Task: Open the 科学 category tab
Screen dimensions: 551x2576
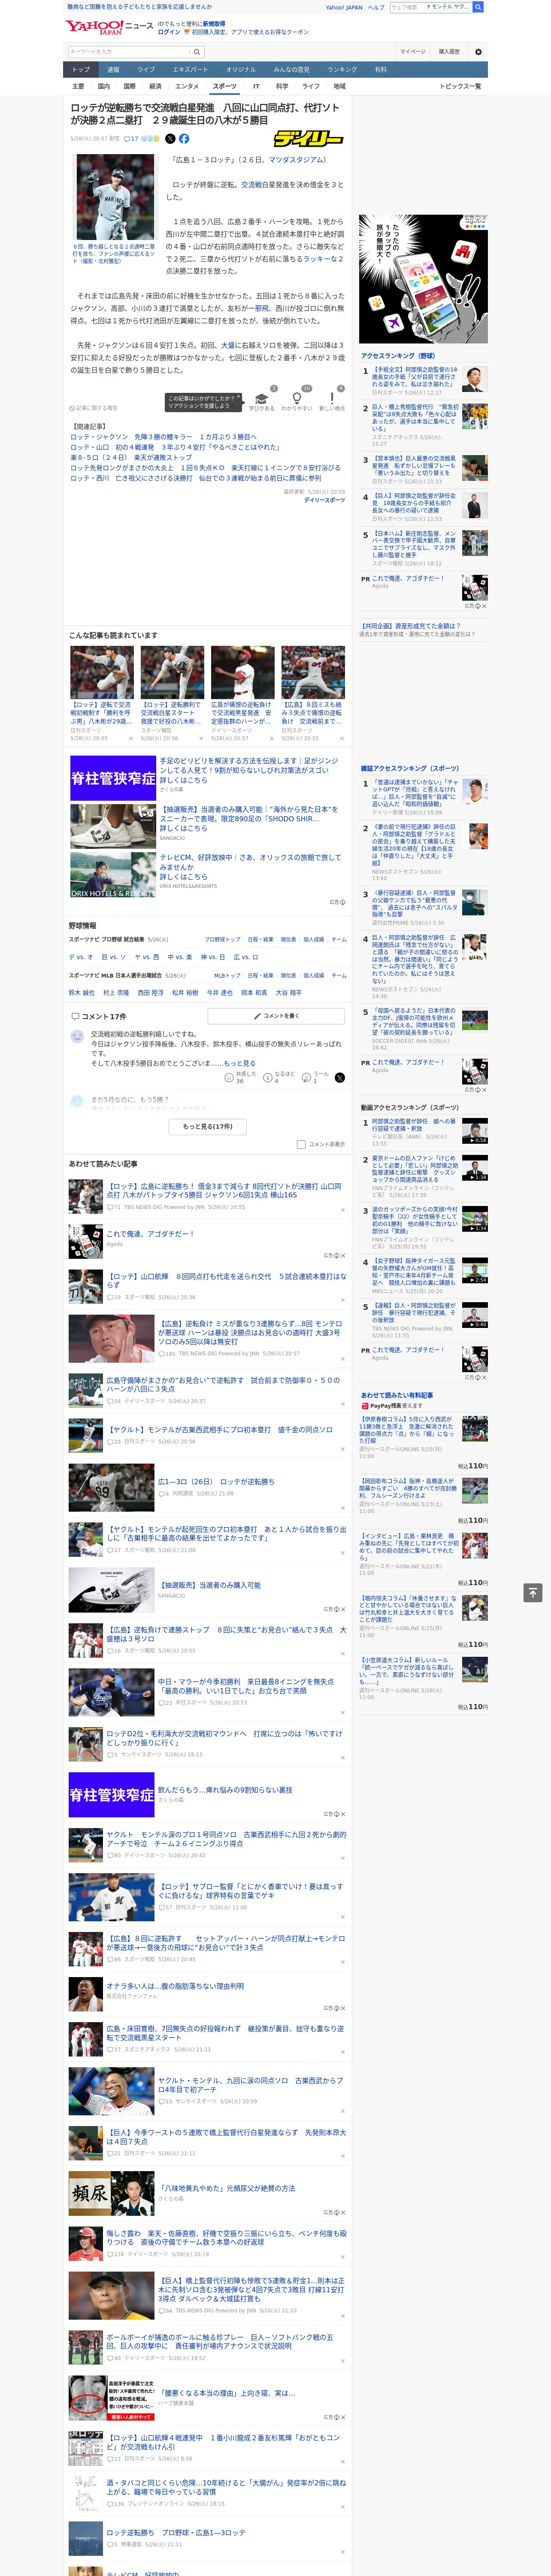Action: pyautogui.click(x=282, y=87)
